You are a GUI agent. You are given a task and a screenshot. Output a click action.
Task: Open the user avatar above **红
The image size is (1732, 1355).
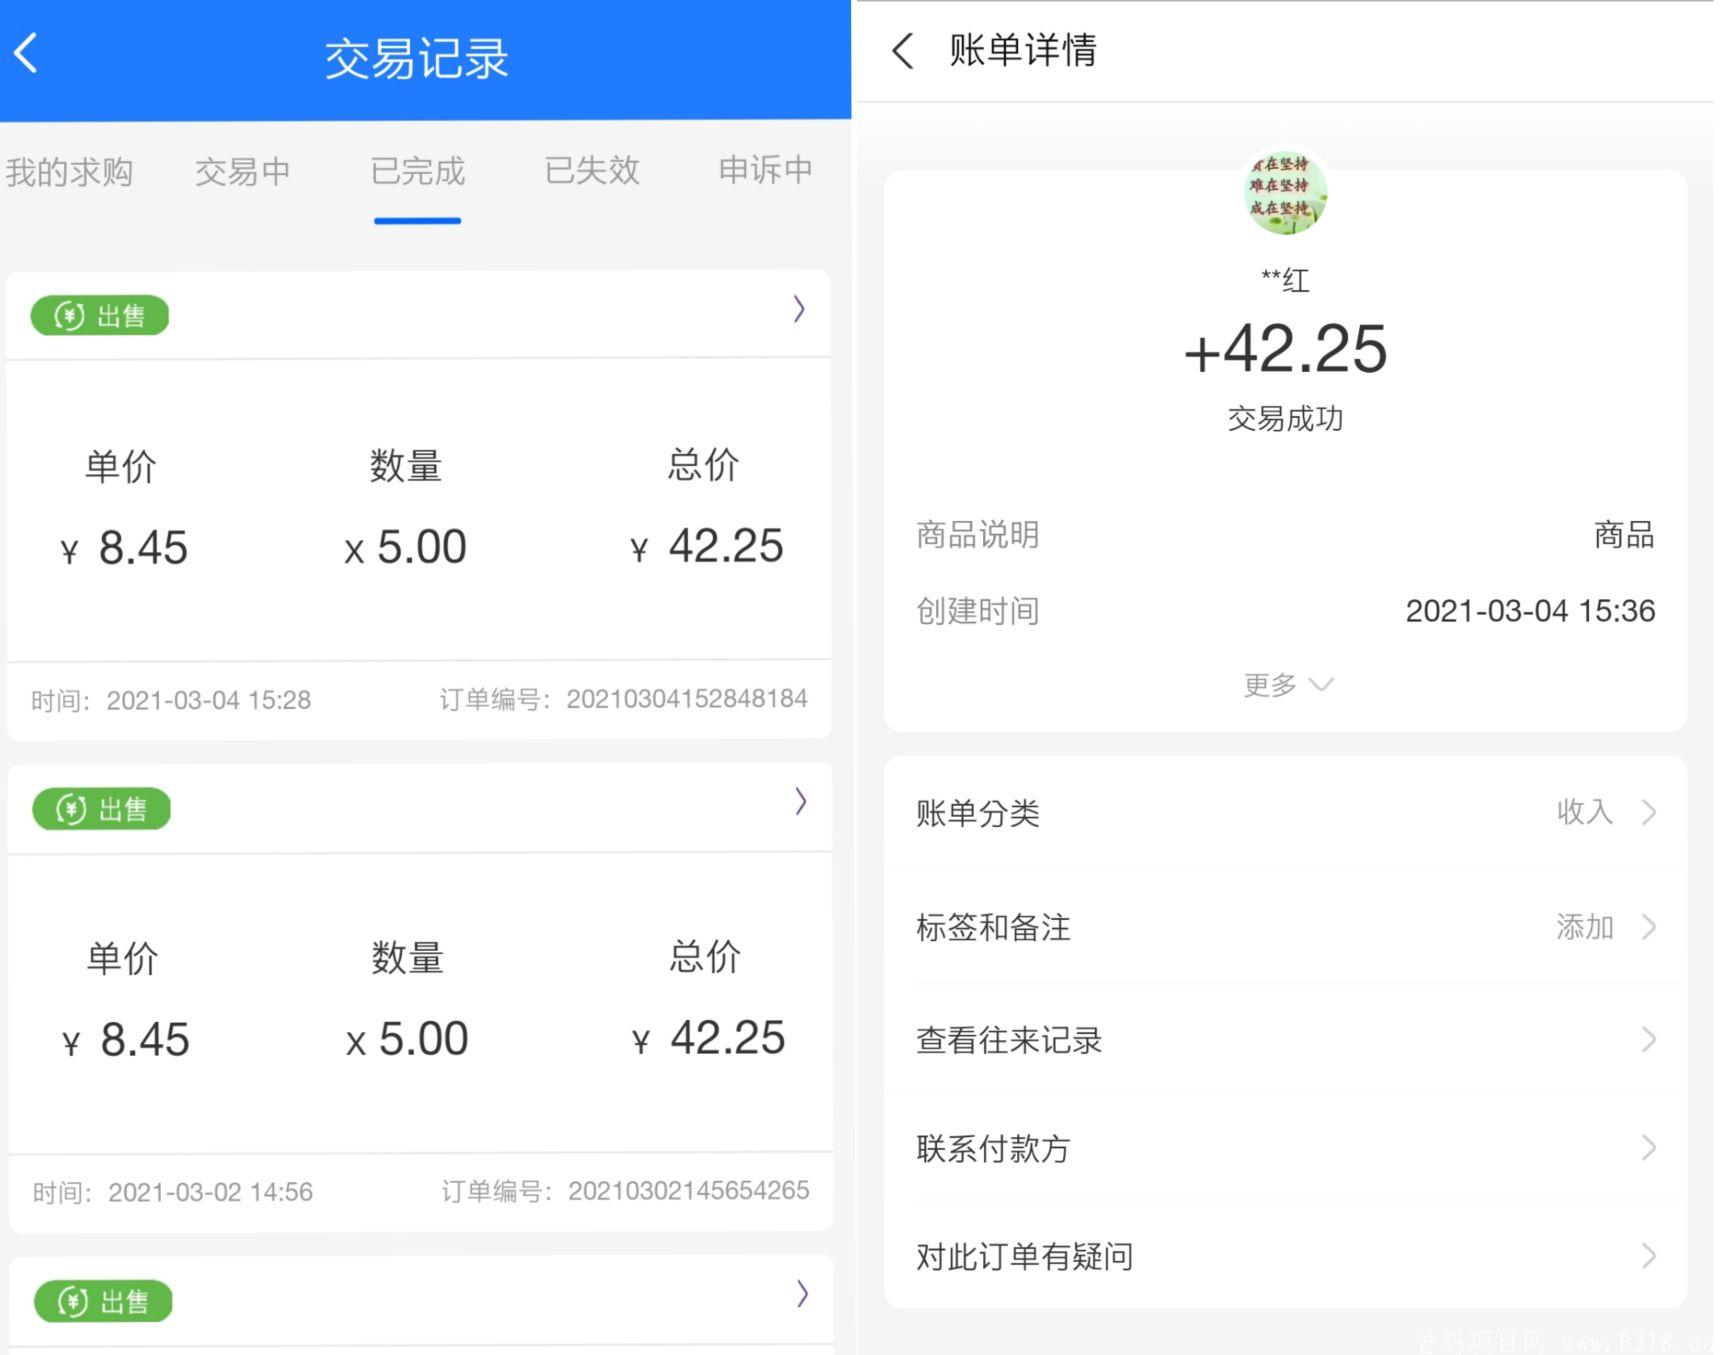[1287, 192]
